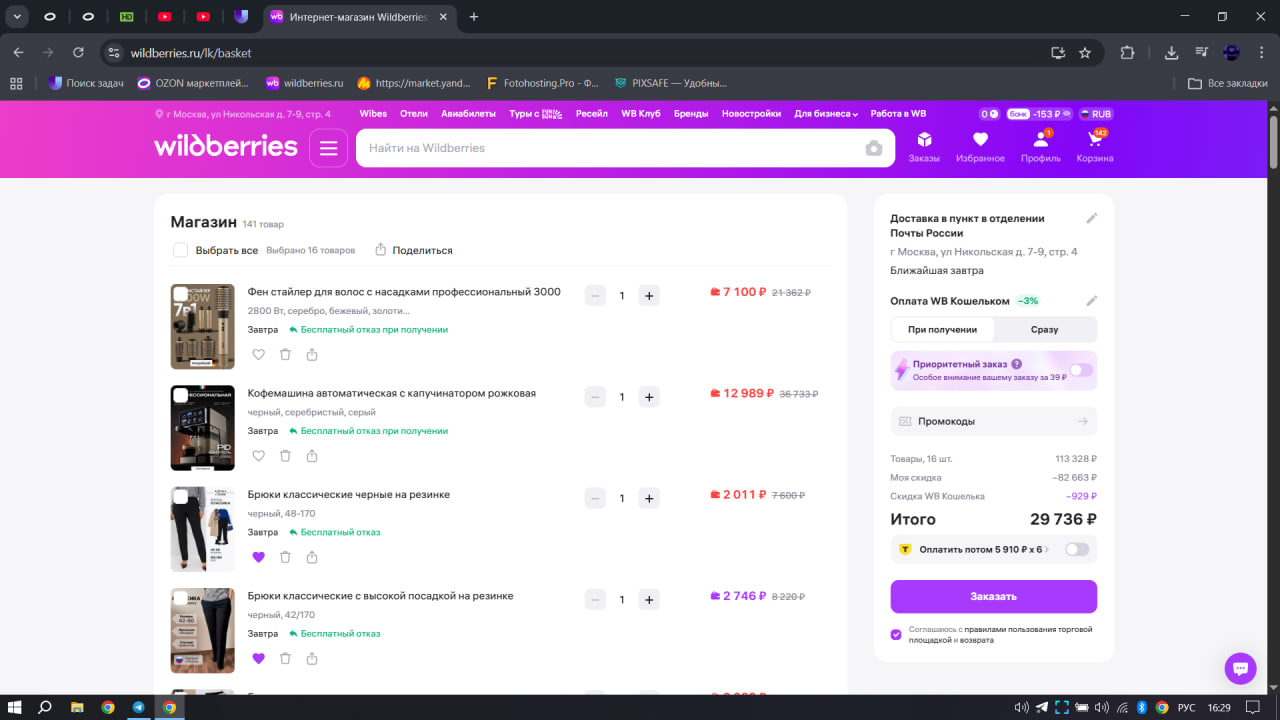Open the Windows Start menu
The width and height of the screenshot is (1280, 720).
[15, 707]
